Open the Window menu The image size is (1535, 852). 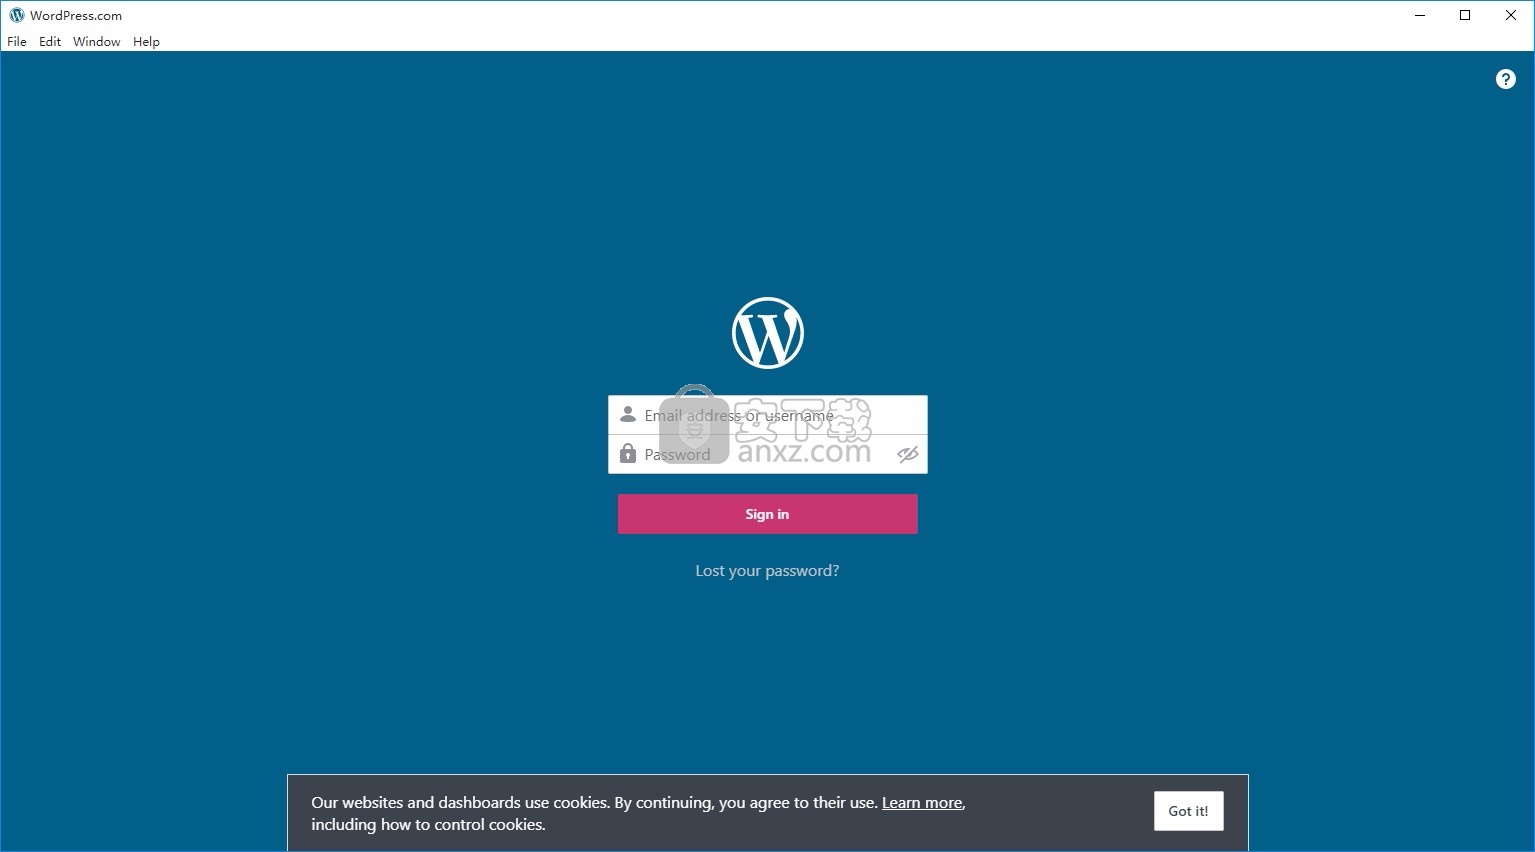click(x=97, y=41)
